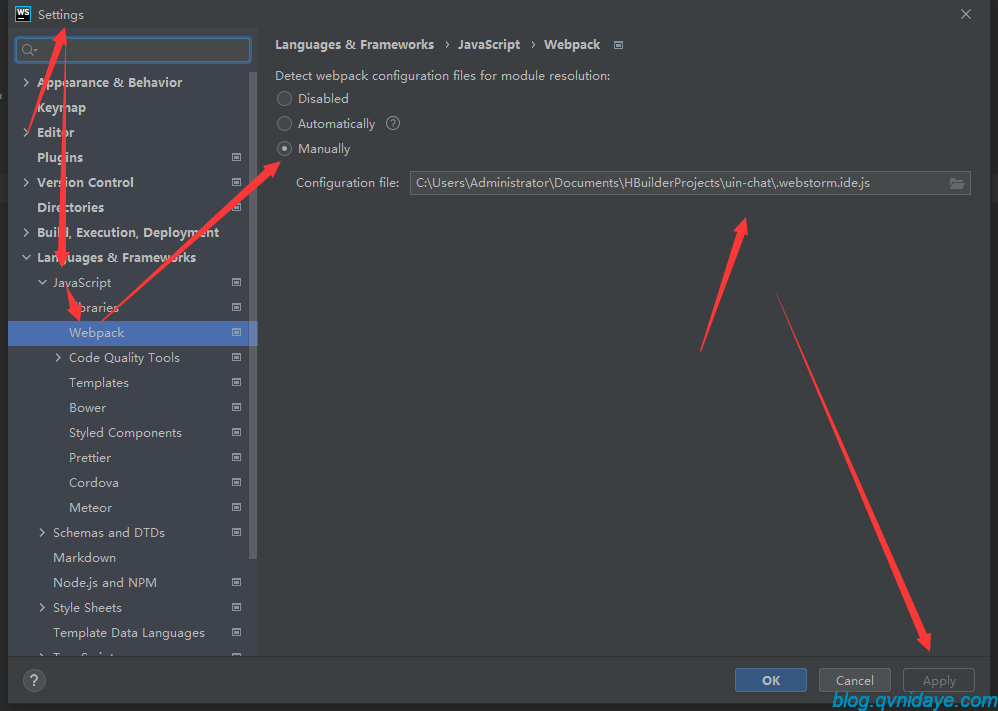Click the project-level icon beside Libraries row
Image resolution: width=998 pixels, height=711 pixels.
[236, 307]
